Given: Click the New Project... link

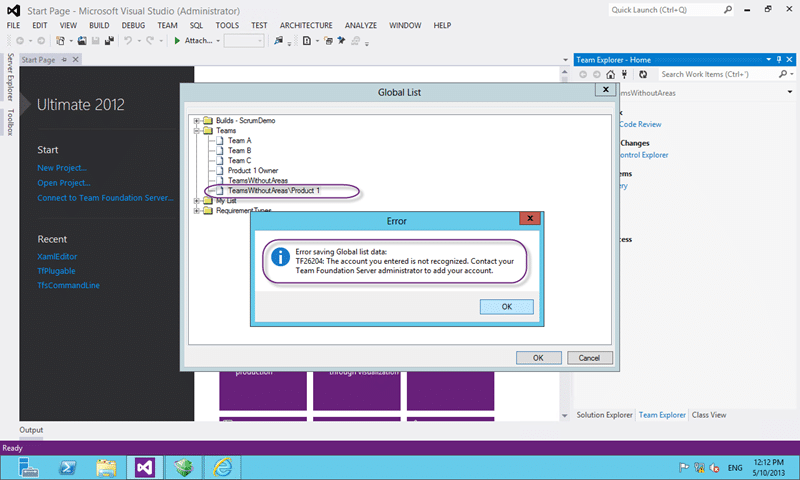Looking at the screenshot, I should pos(62,168).
